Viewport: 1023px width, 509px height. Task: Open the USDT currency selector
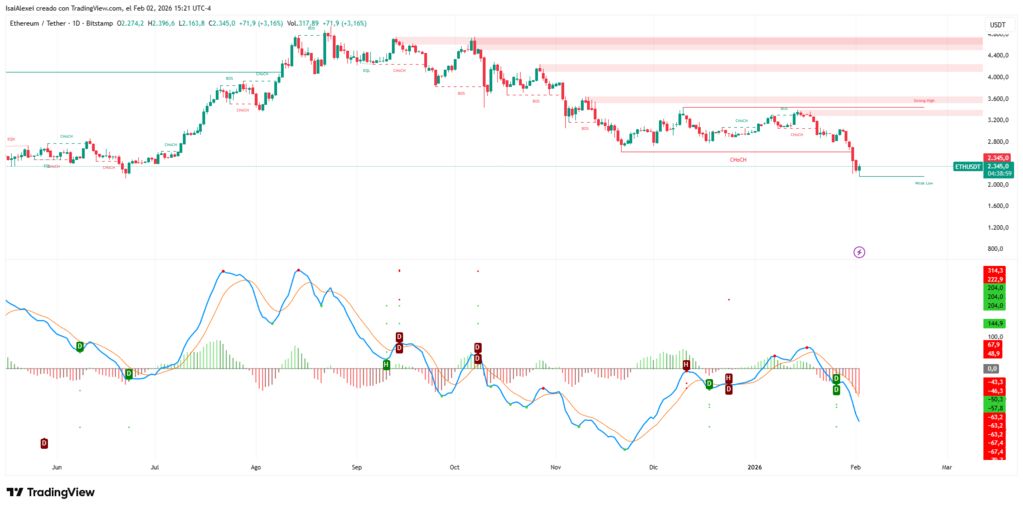997,24
